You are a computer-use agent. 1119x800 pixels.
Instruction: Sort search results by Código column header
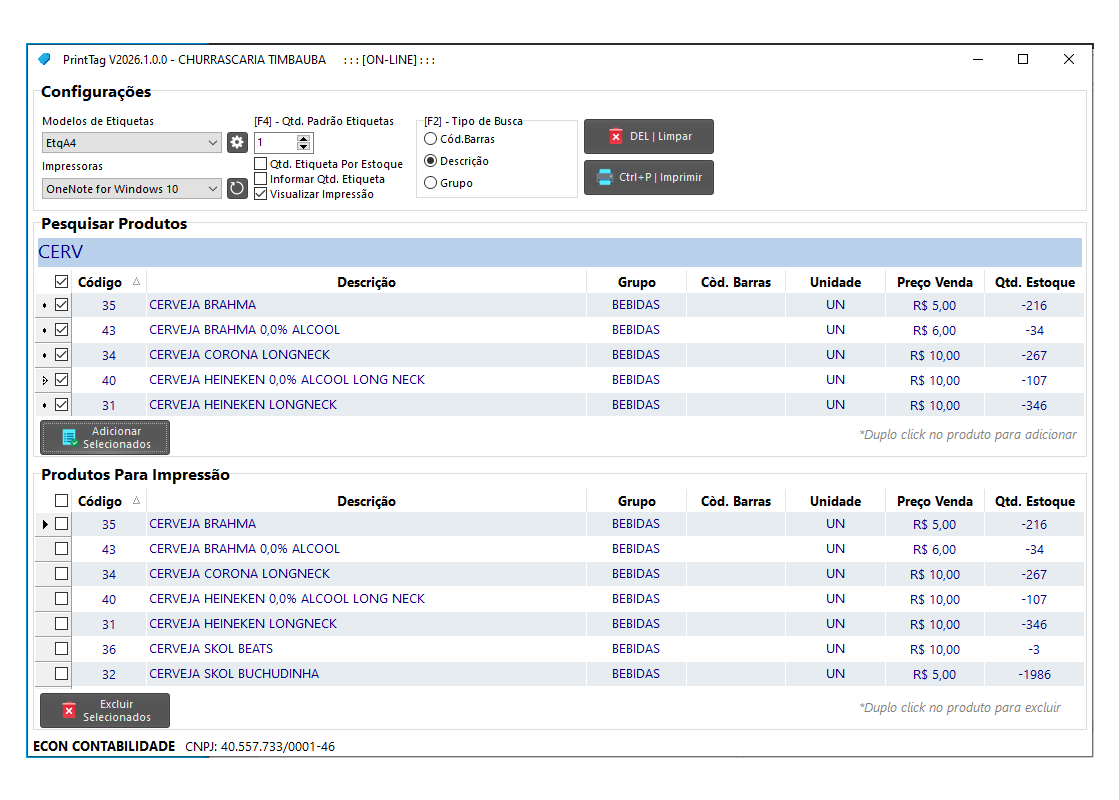click(100, 282)
